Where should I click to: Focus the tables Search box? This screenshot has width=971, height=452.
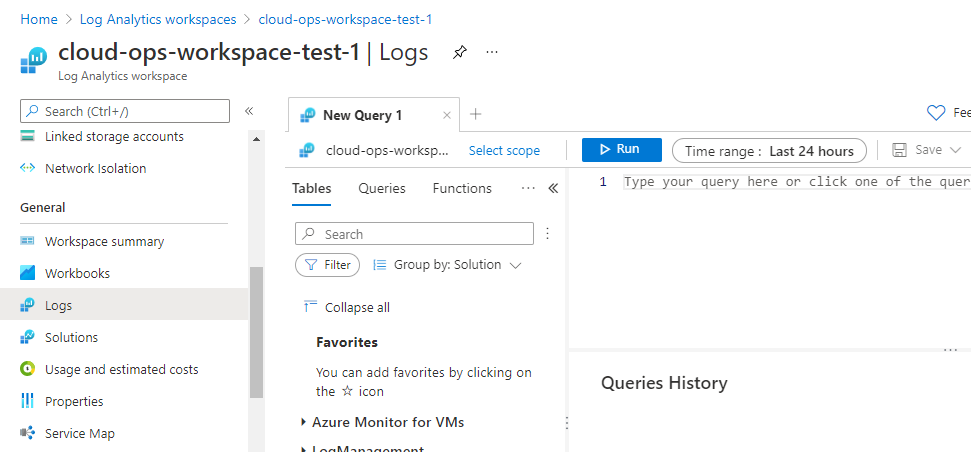pyautogui.click(x=414, y=234)
